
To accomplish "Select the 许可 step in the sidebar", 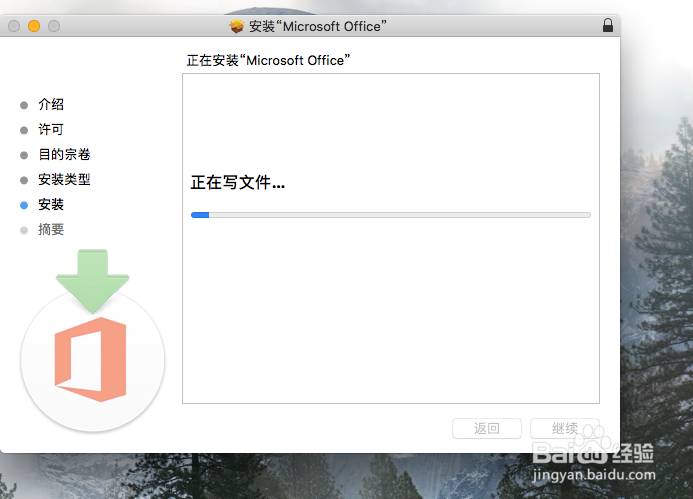I will (x=51, y=129).
